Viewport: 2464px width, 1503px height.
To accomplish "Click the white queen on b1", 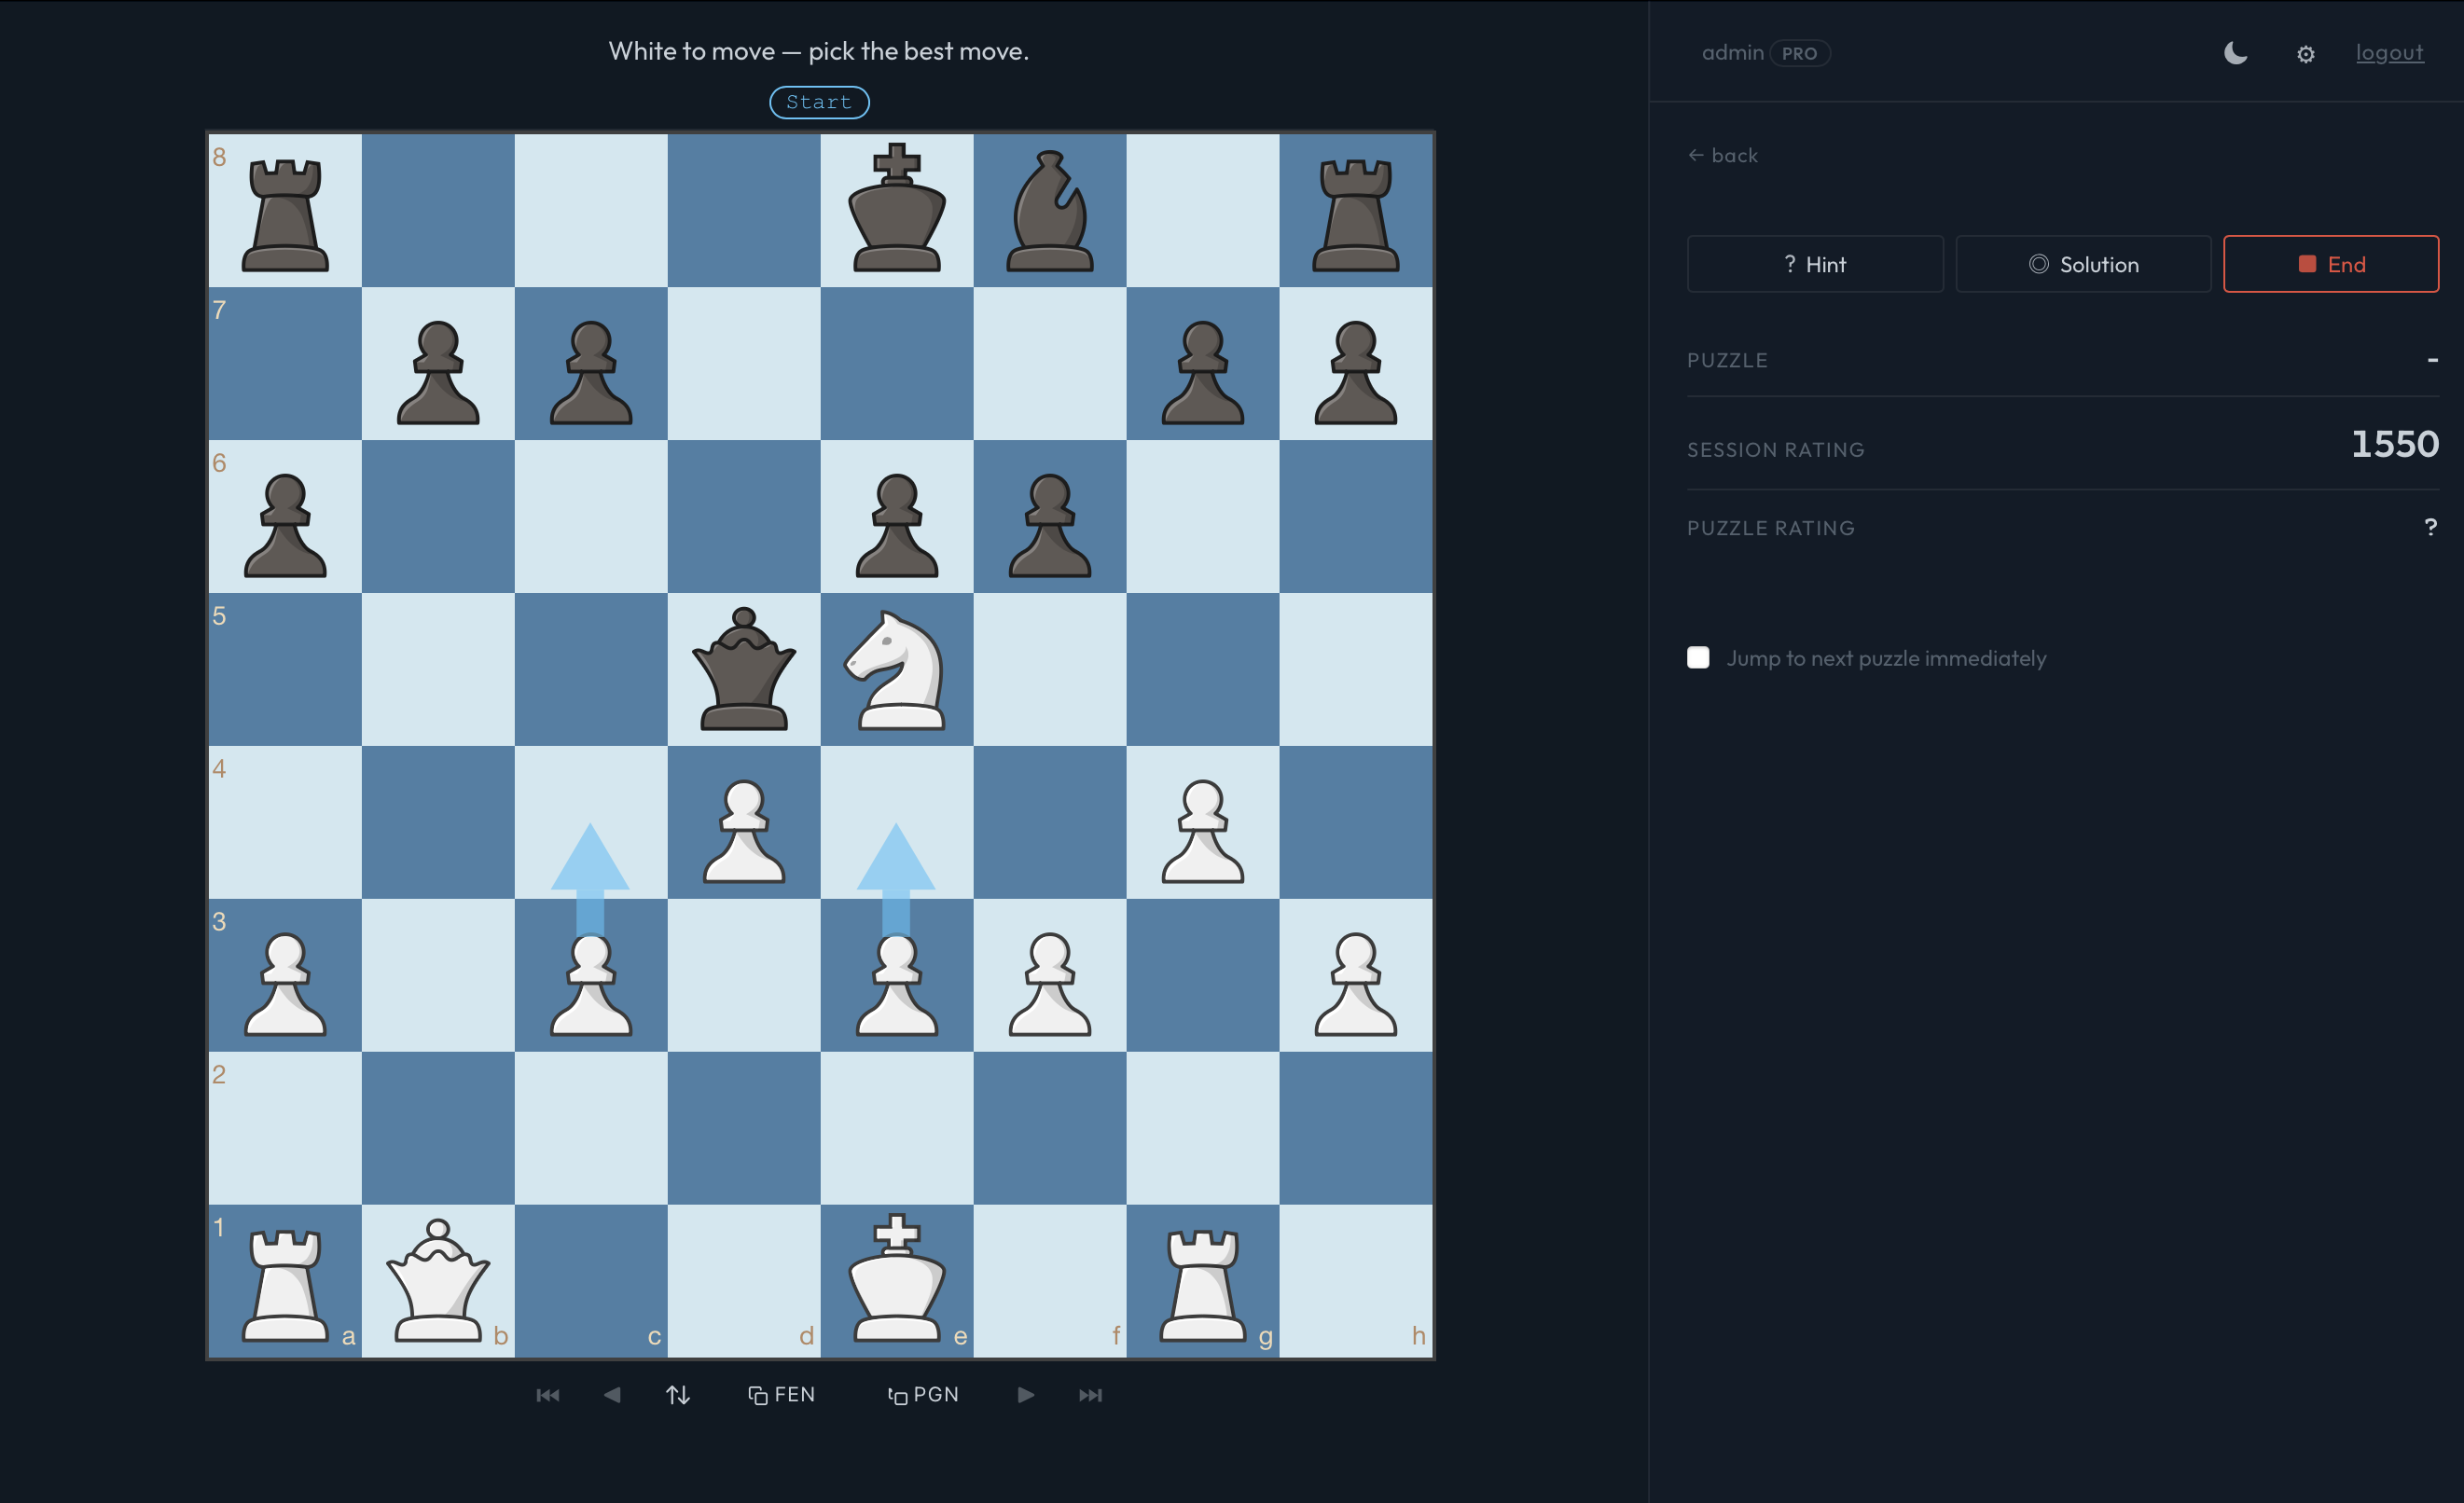I will (438, 1281).
